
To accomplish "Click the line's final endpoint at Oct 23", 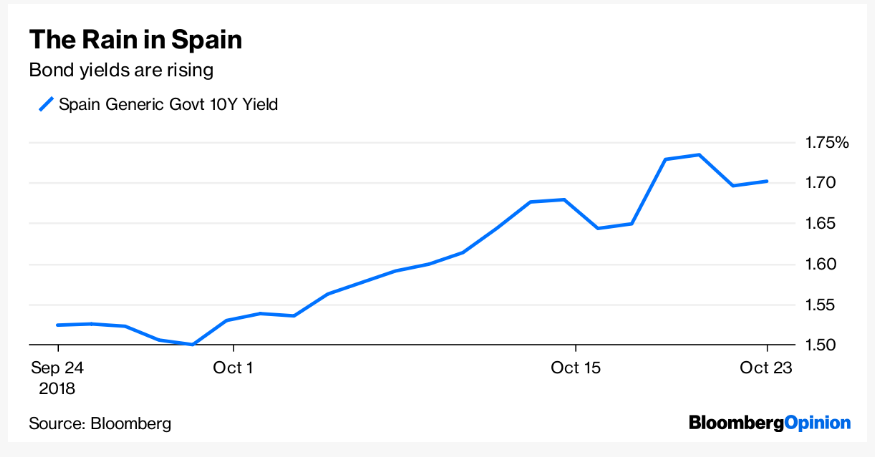I will point(767,181).
